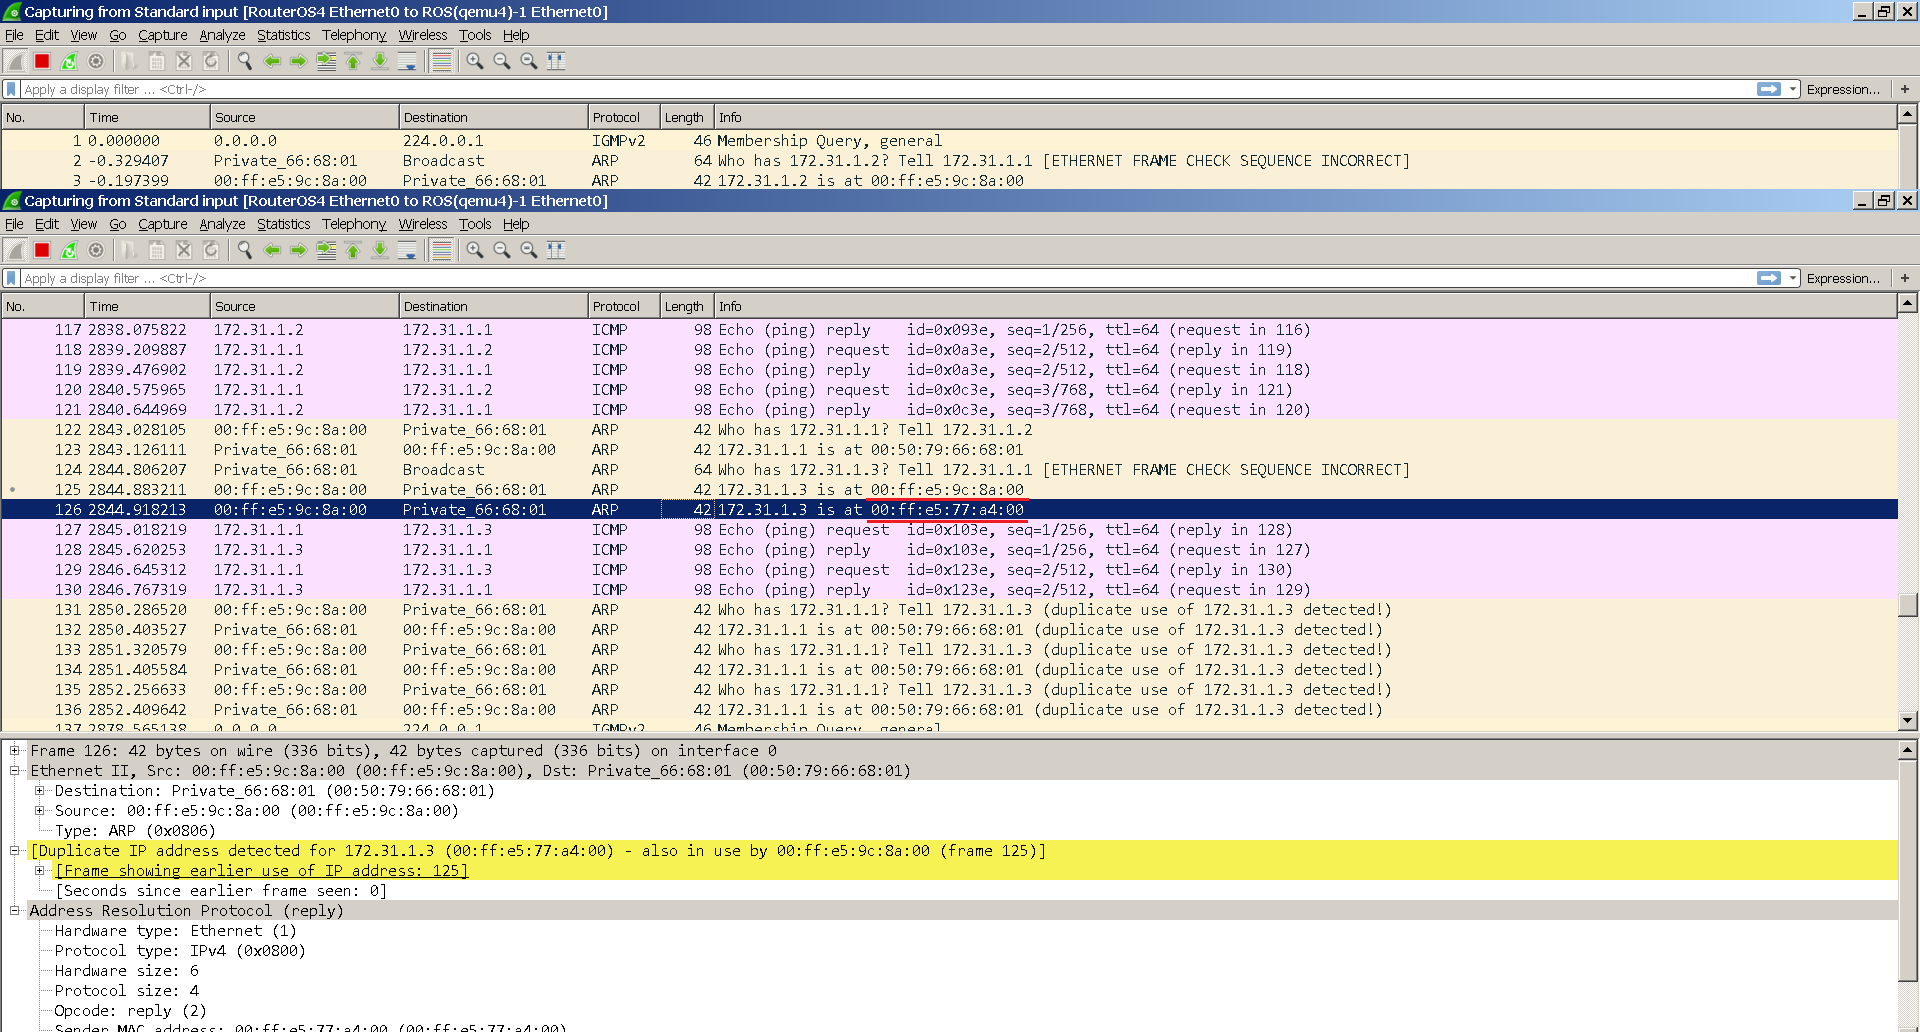Toggle auto-scroll during live capture, front window

(x=407, y=250)
